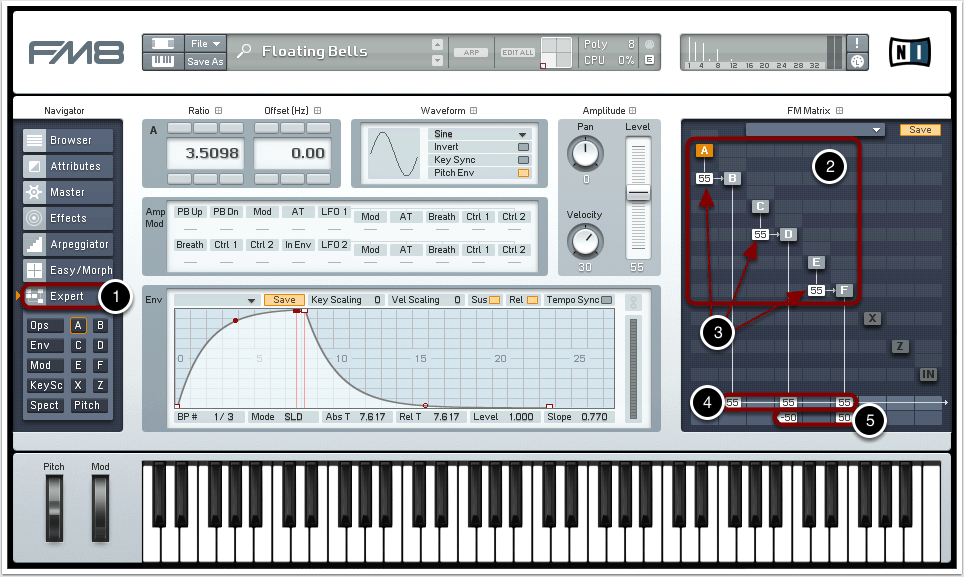Select operator F tab in Navigator
964x577 pixels.
(x=100, y=366)
